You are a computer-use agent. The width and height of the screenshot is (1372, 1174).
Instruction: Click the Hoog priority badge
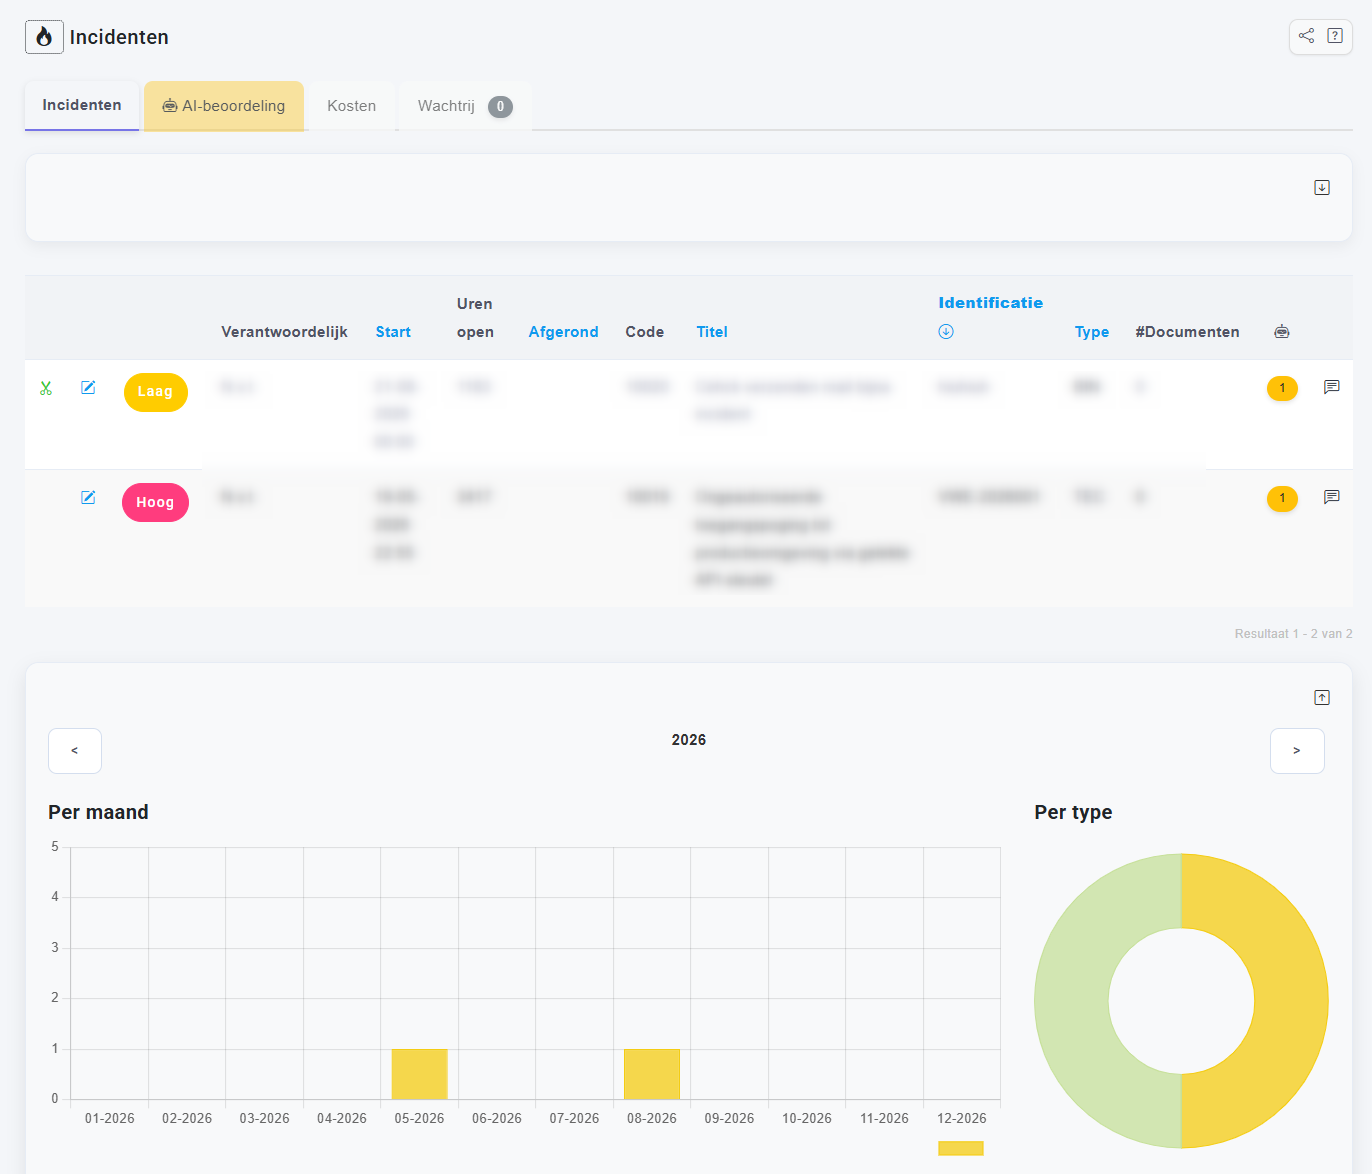pyautogui.click(x=155, y=502)
